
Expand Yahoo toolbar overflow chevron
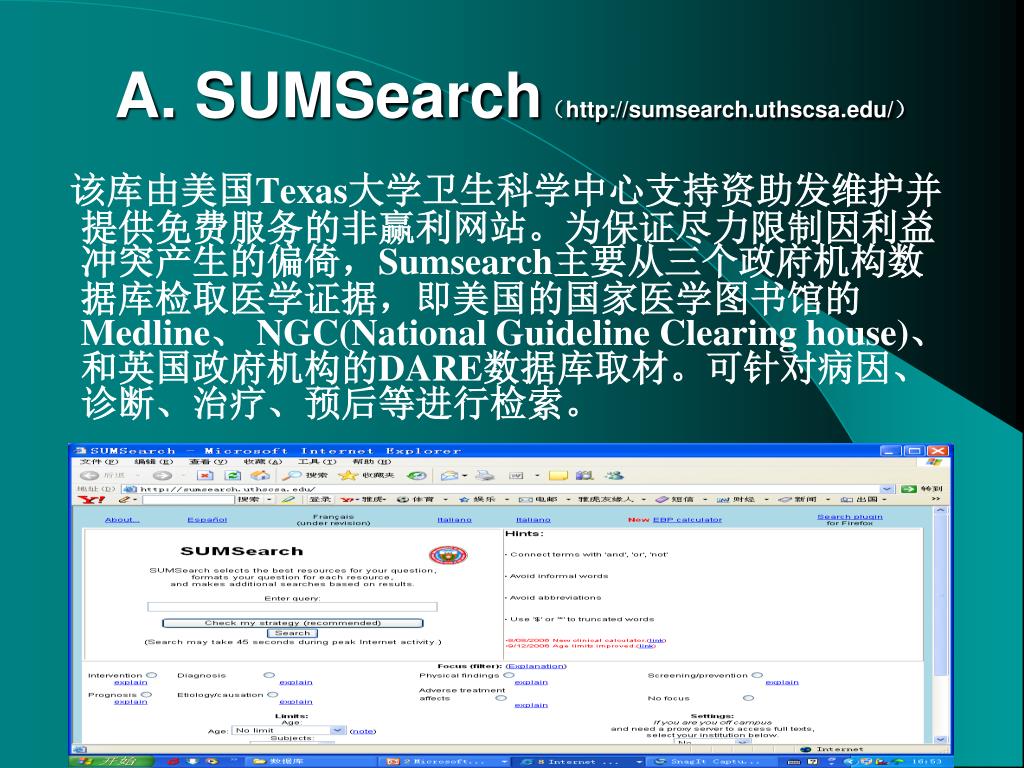pos(935,500)
